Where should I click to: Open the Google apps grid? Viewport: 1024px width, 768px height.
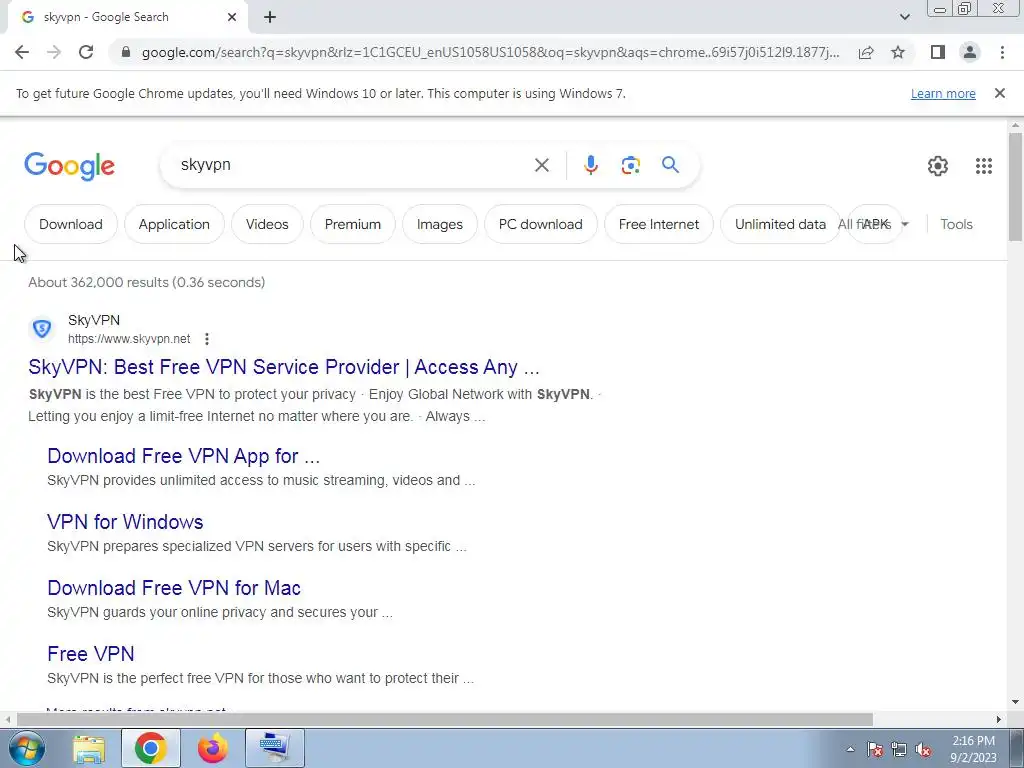(984, 166)
